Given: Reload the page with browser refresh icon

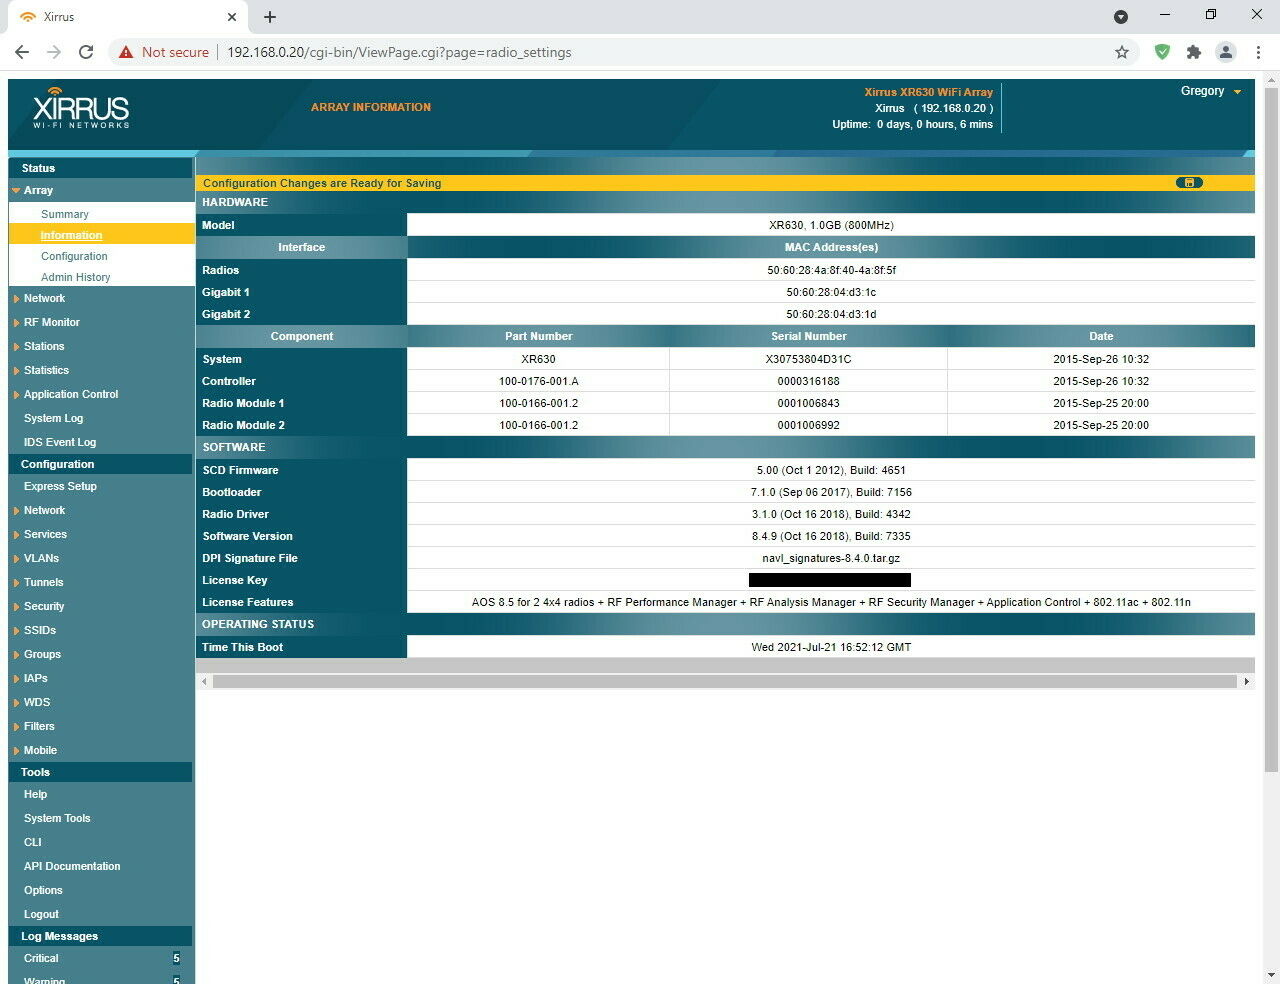Looking at the screenshot, I should click(86, 52).
